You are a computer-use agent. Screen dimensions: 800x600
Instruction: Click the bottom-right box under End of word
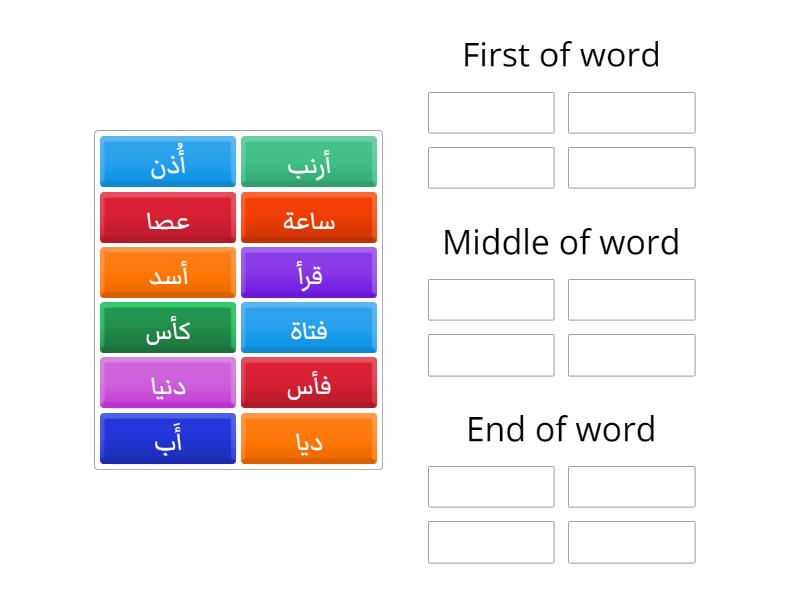(631, 542)
